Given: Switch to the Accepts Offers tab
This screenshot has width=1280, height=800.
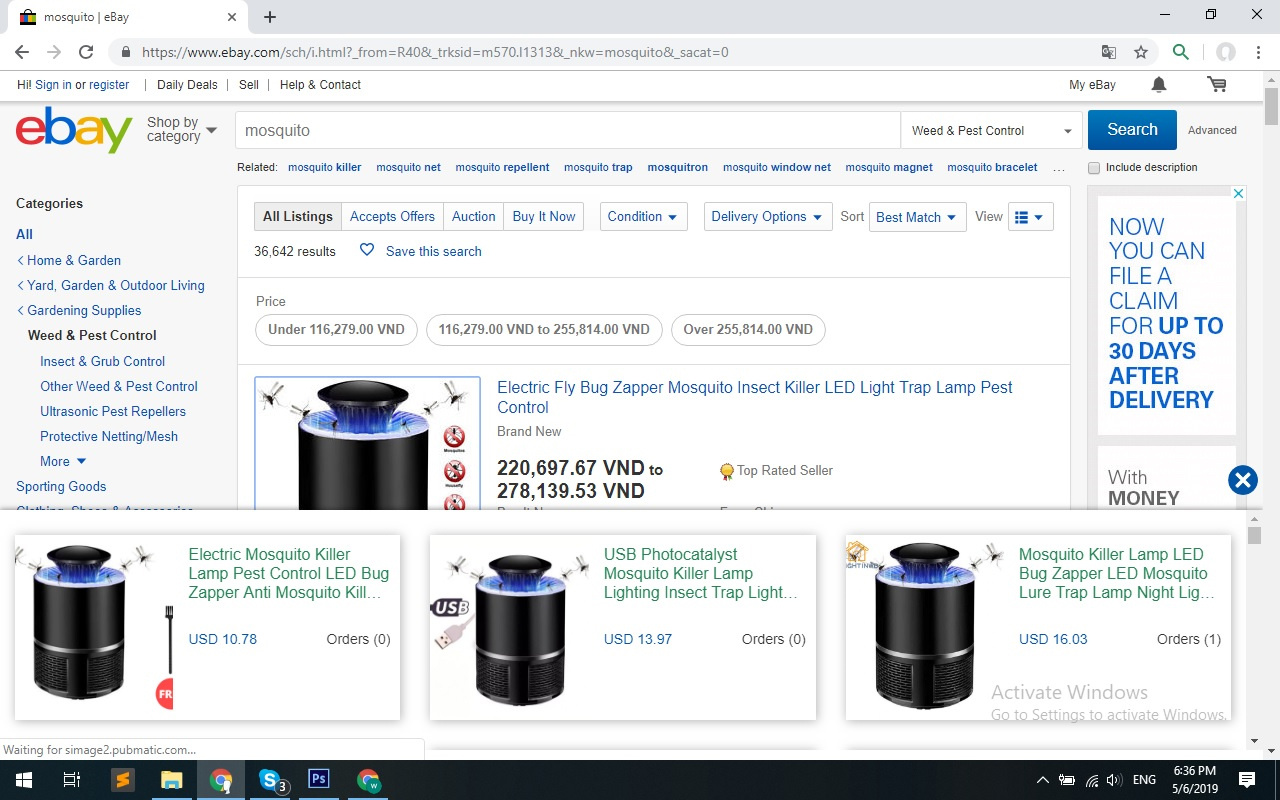Looking at the screenshot, I should point(392,217).
